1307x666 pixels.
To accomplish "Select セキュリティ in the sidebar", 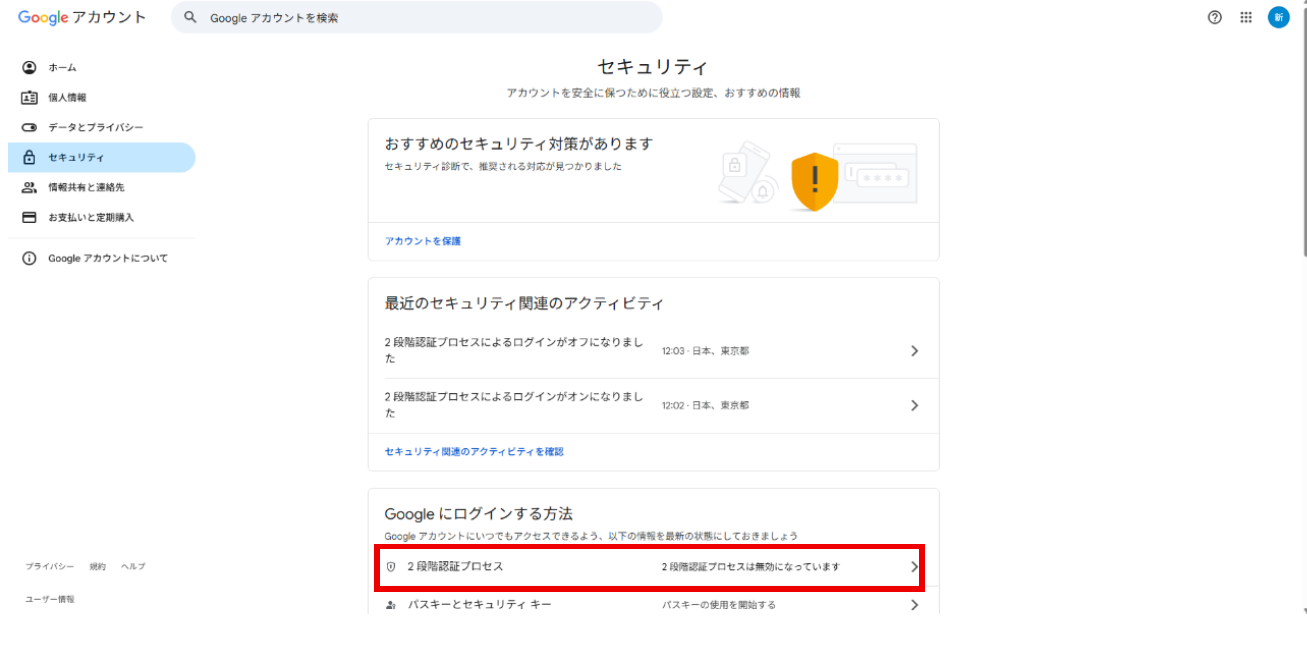I will click(101, 157).
